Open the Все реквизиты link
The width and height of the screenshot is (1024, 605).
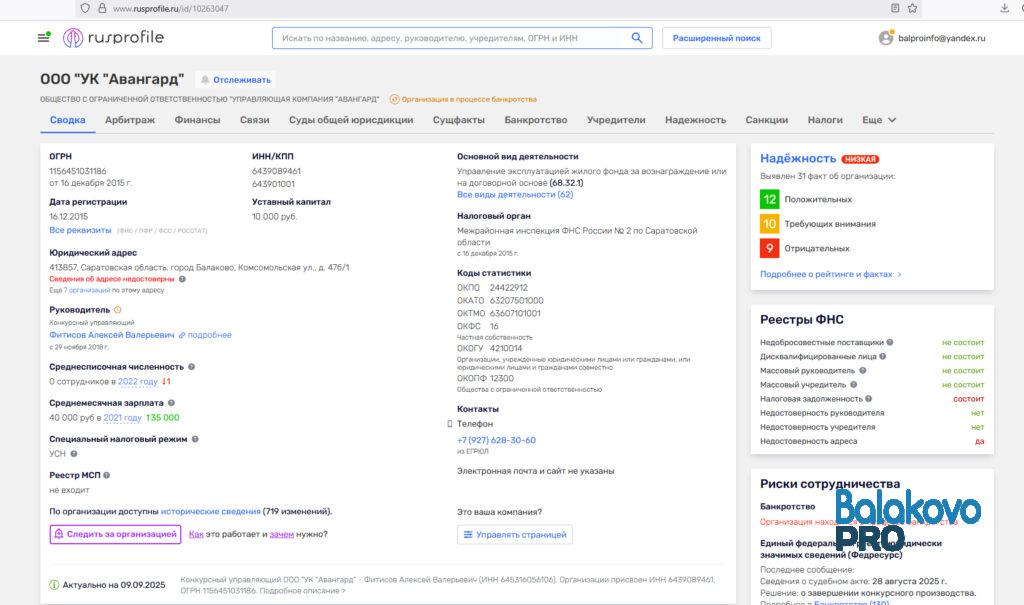click(80, 230)
